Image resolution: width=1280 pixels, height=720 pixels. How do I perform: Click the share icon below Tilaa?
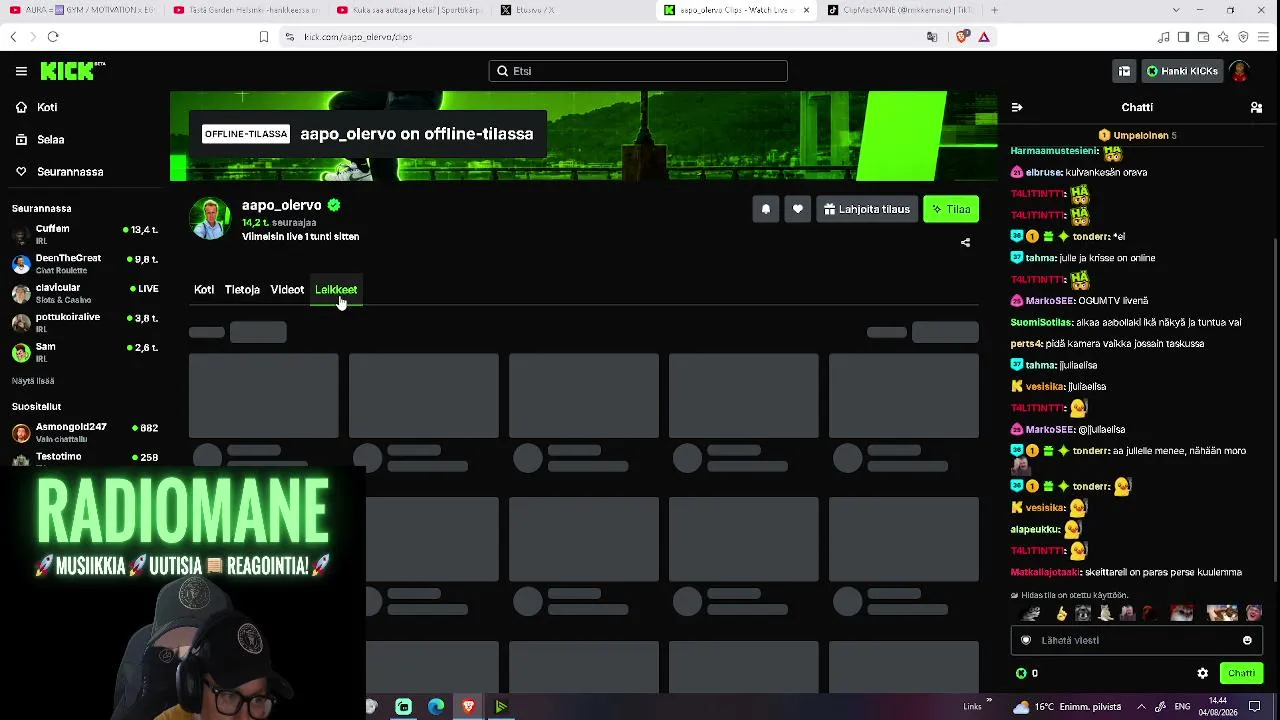(965, 242)
